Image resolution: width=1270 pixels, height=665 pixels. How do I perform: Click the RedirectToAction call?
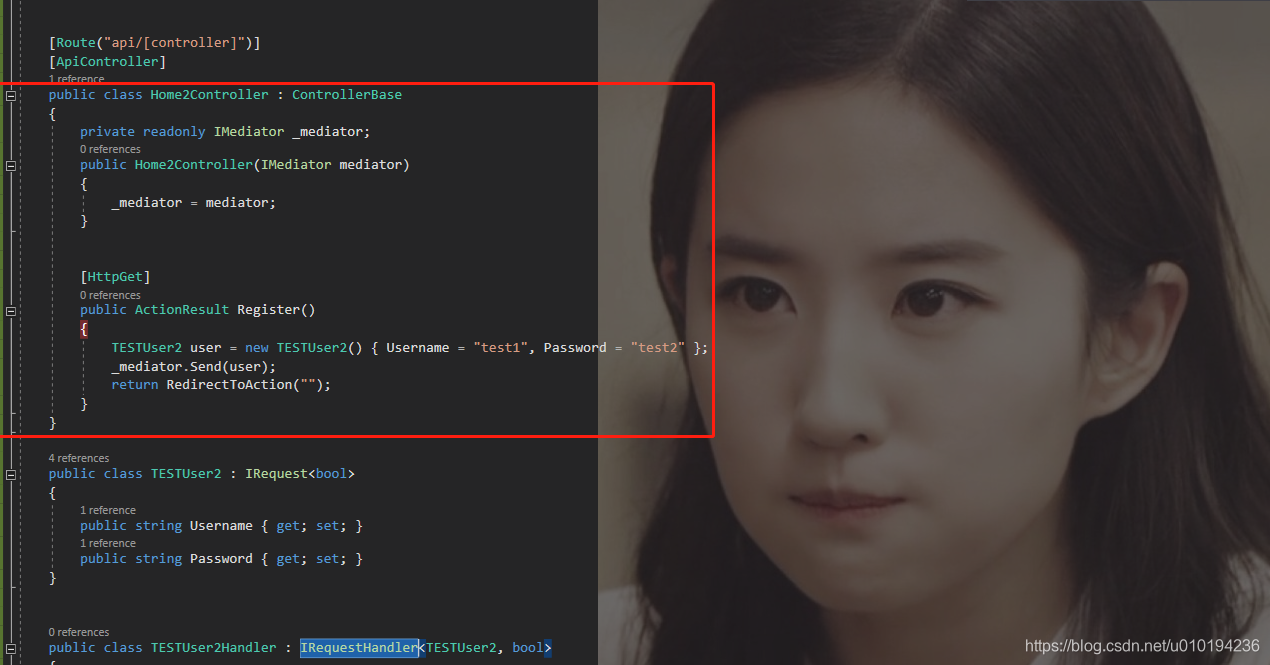tap(229, 385)
